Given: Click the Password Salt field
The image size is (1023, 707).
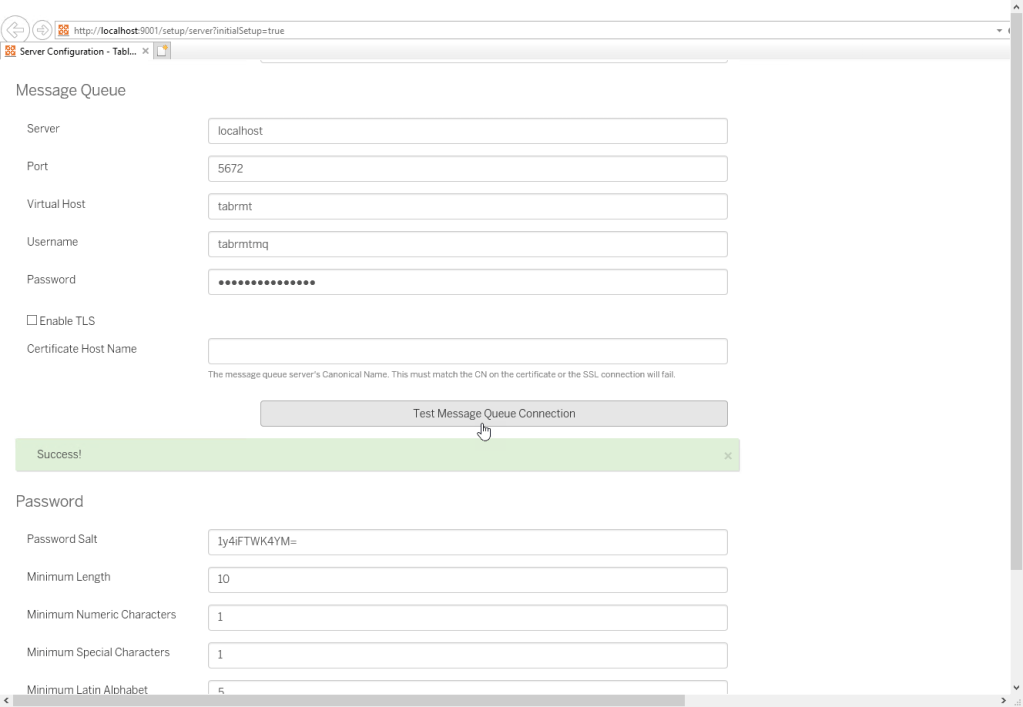Looking at the screenshot, I should click(467, 541).
